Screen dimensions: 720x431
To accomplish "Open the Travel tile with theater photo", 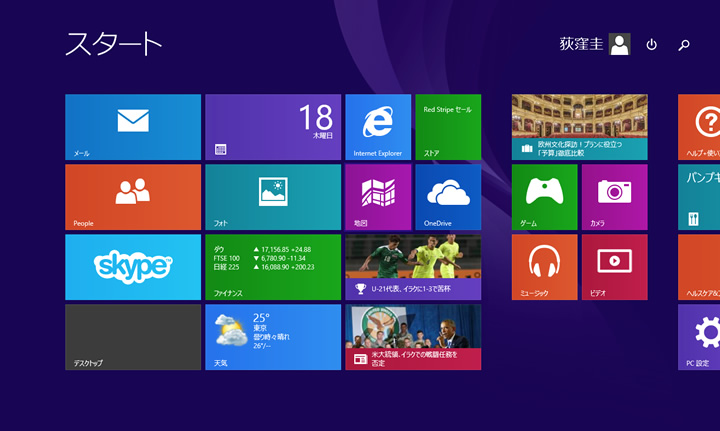I will (579, 127).
